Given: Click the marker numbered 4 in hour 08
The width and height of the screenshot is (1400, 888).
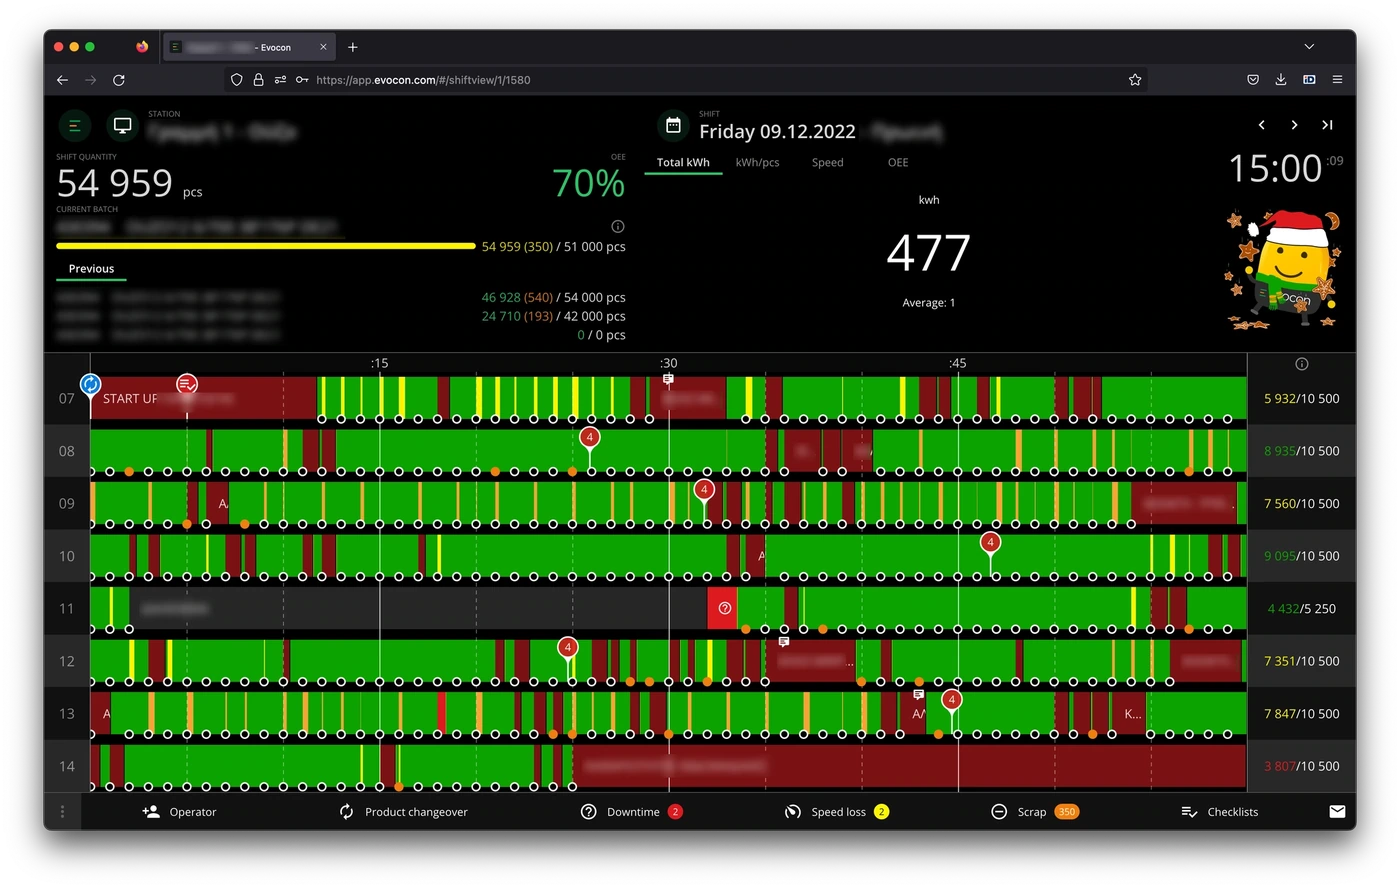Looking at the screenshot, I should click(590, 437).
